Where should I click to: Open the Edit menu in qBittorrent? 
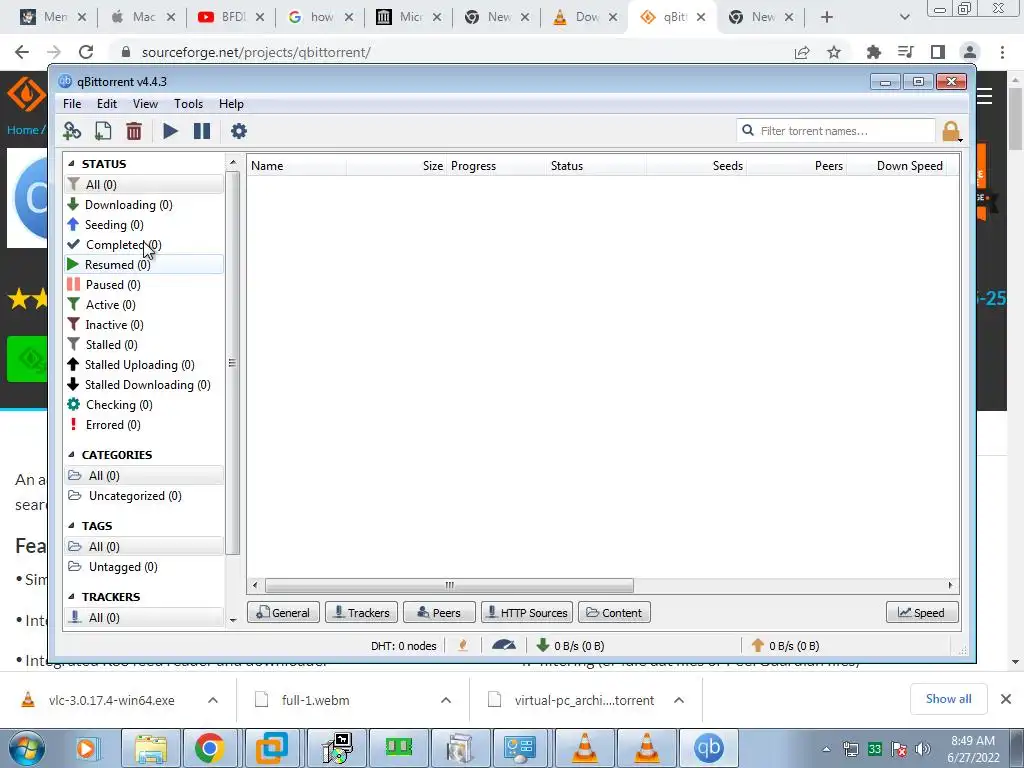click(107, 104)
